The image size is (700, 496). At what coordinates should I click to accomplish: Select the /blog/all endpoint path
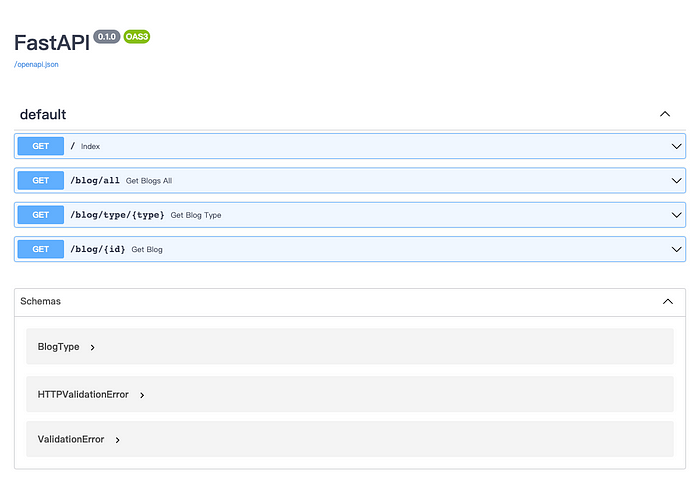95,181
